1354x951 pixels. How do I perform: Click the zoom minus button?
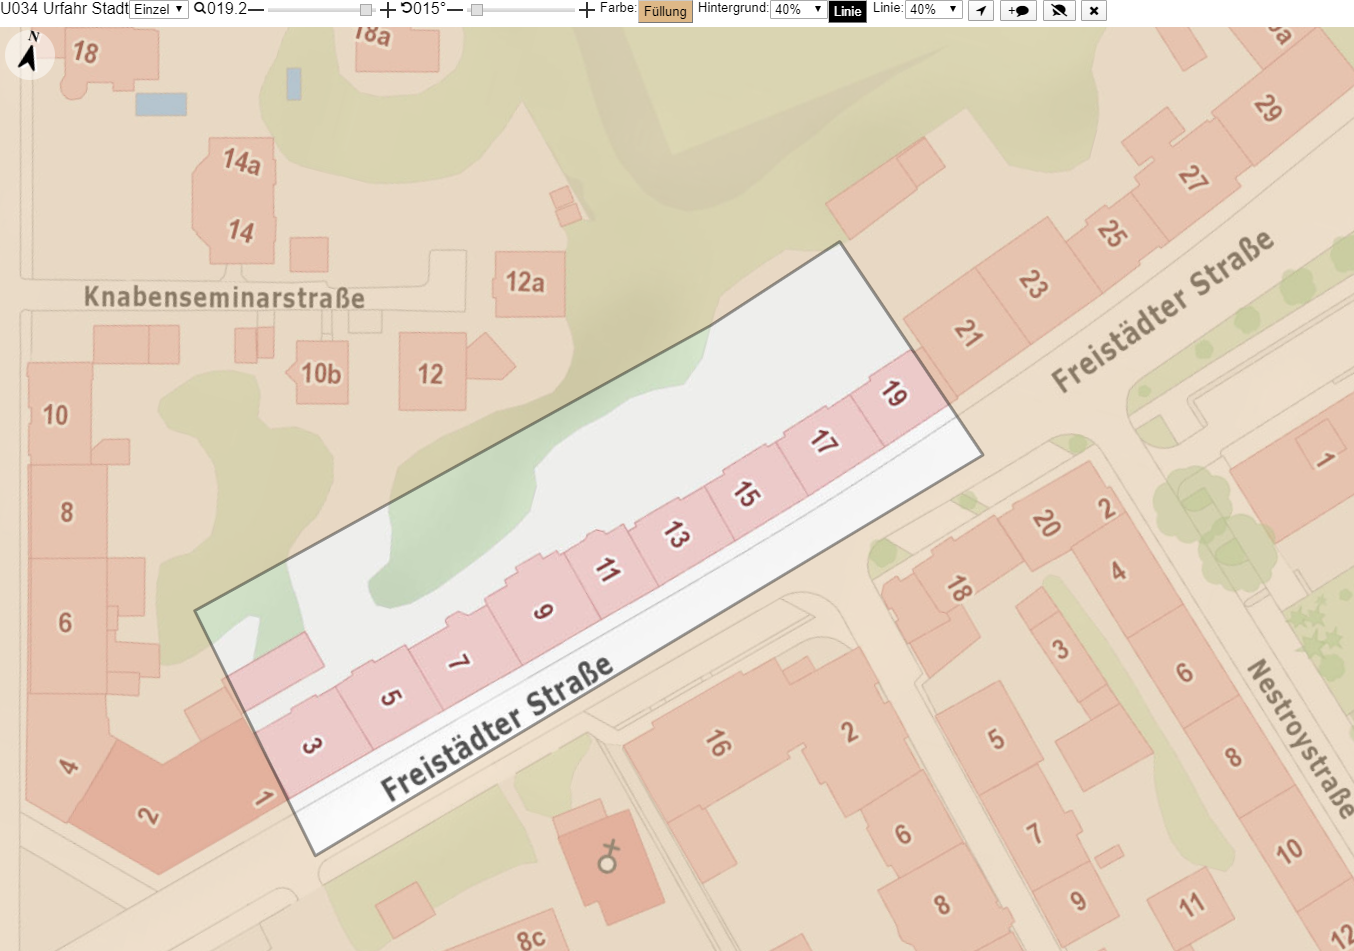click(256, 10)
